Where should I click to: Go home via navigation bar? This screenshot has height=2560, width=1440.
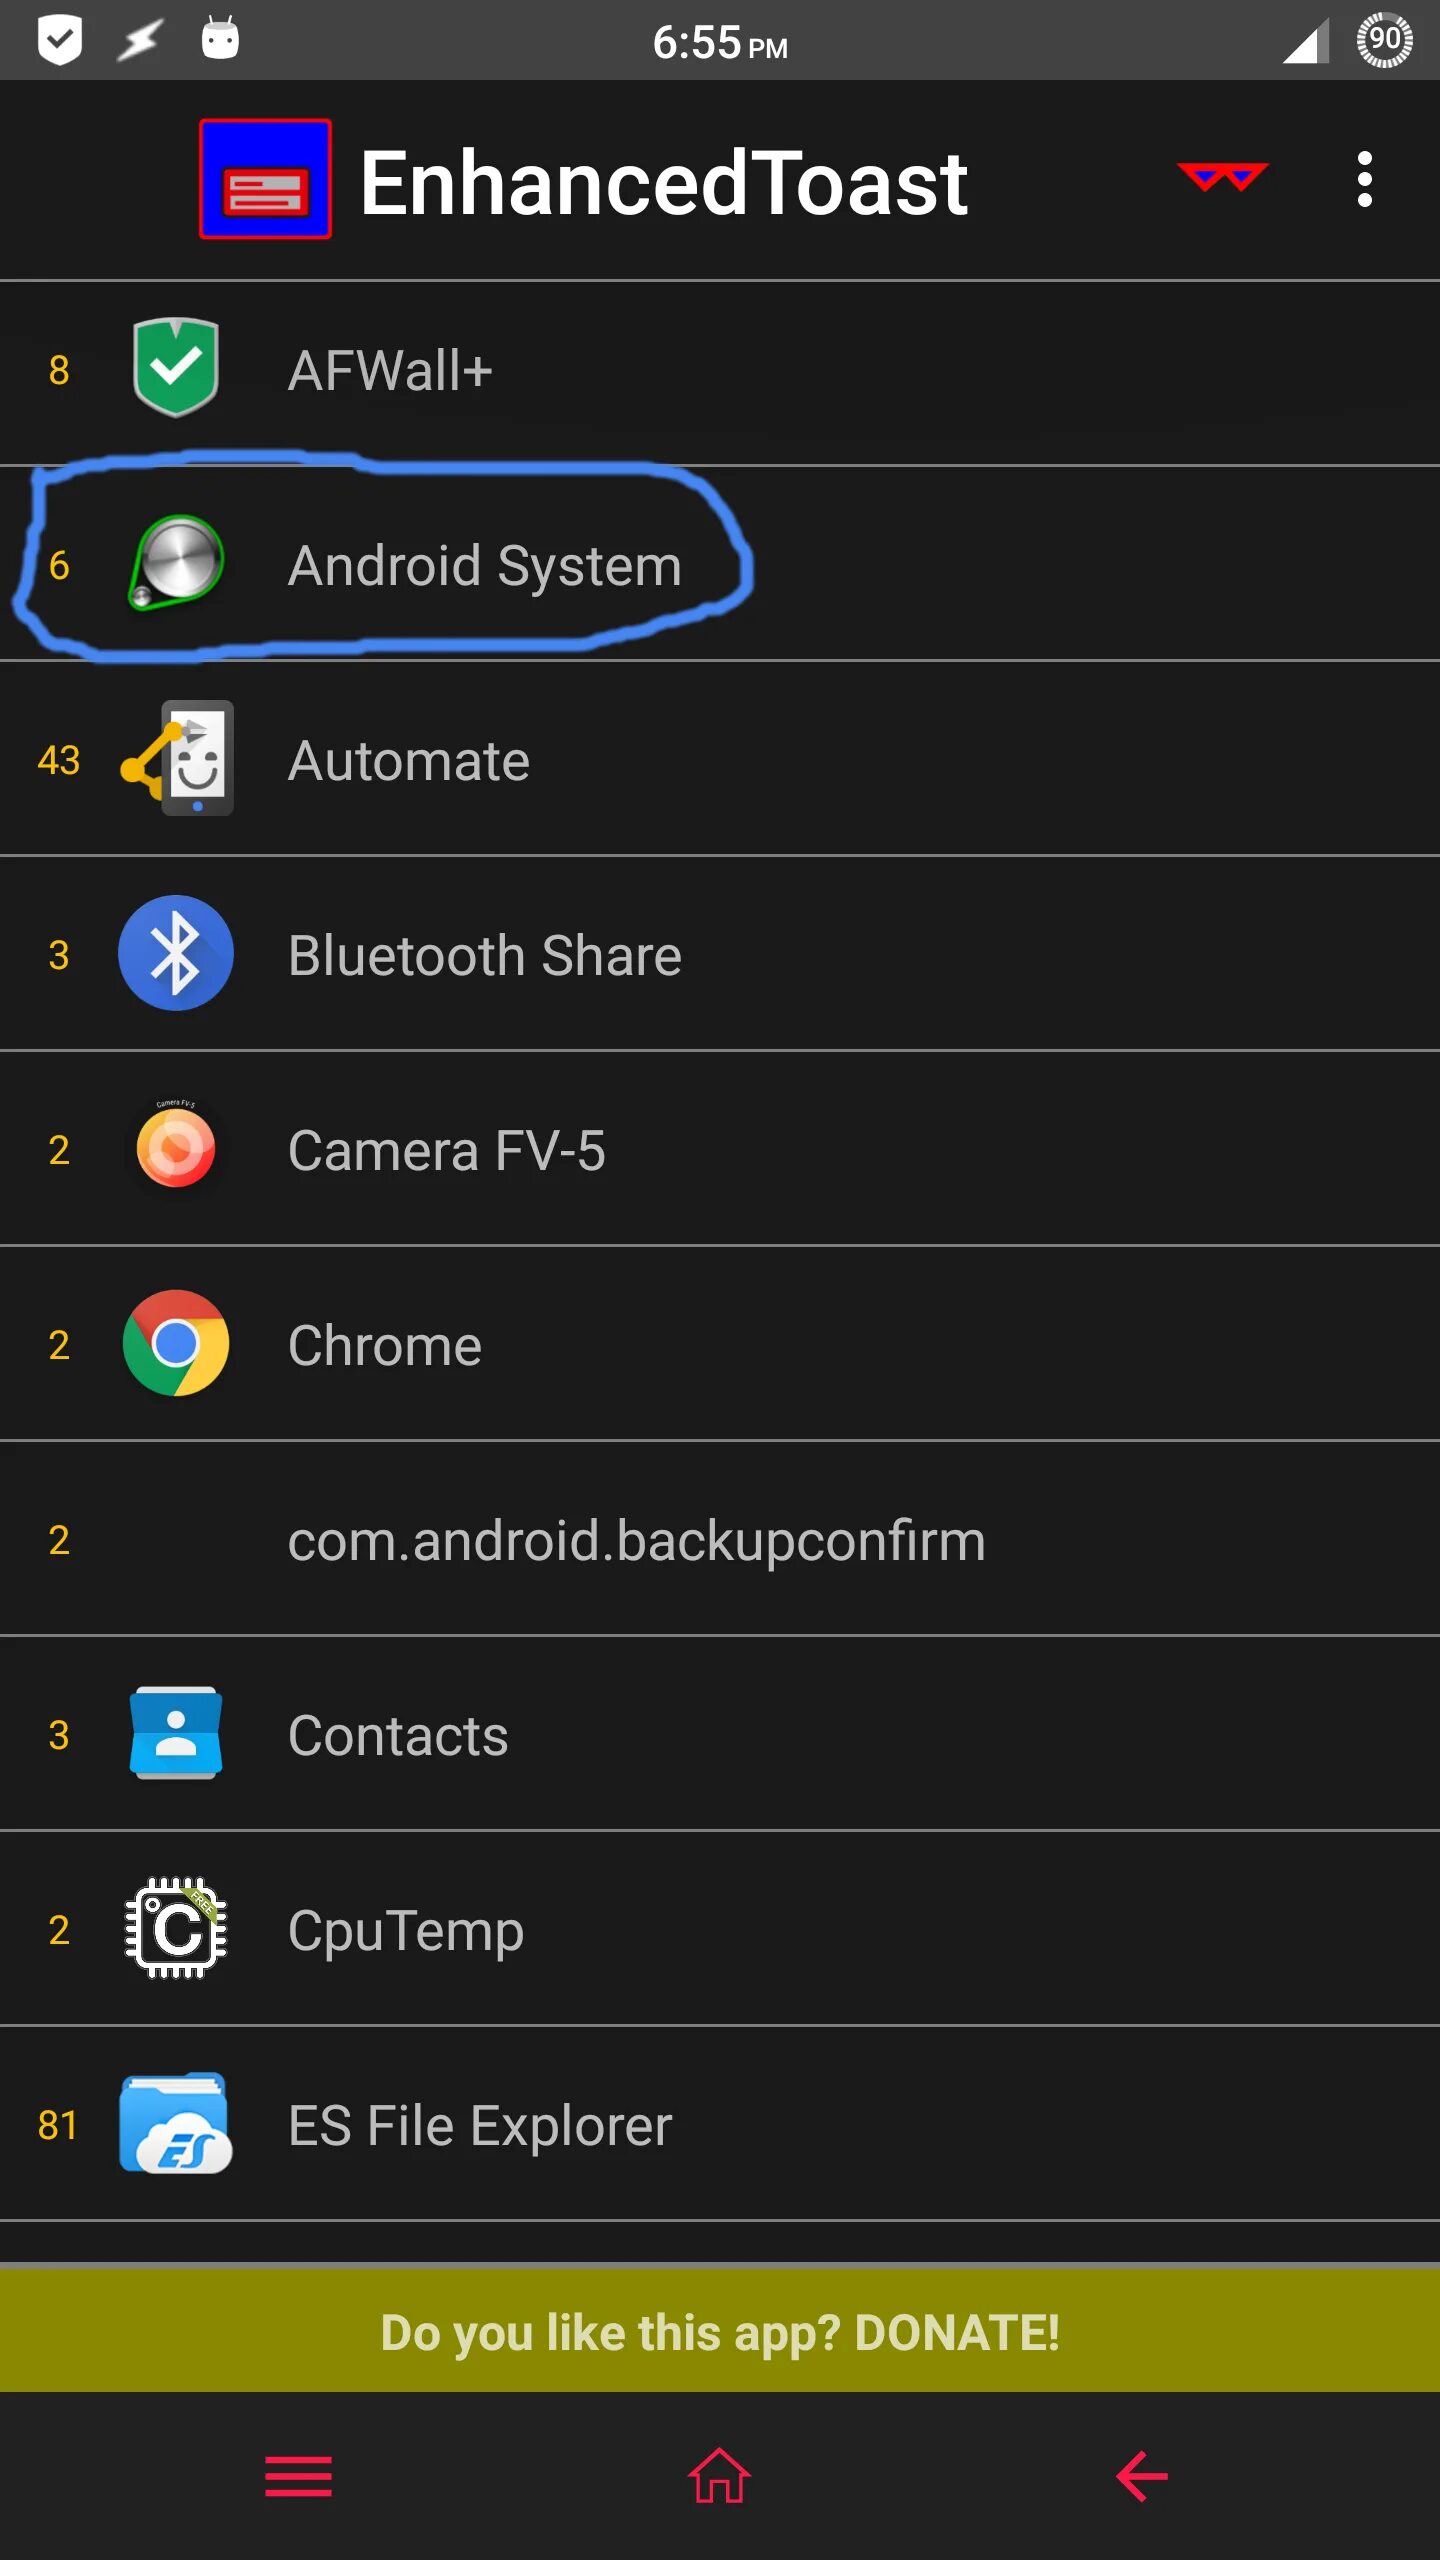719,2476
